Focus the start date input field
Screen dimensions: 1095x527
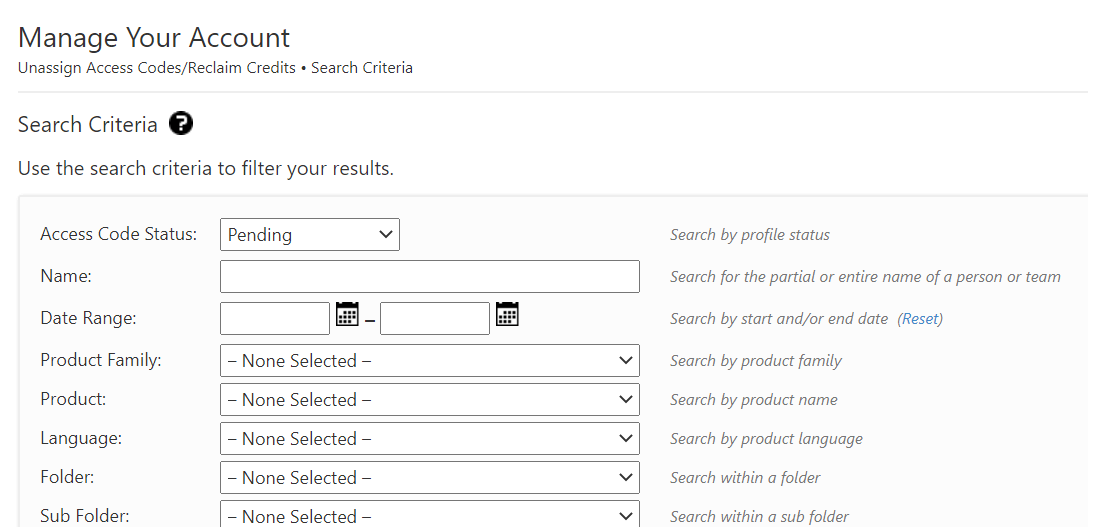click(x=274, y=318)
